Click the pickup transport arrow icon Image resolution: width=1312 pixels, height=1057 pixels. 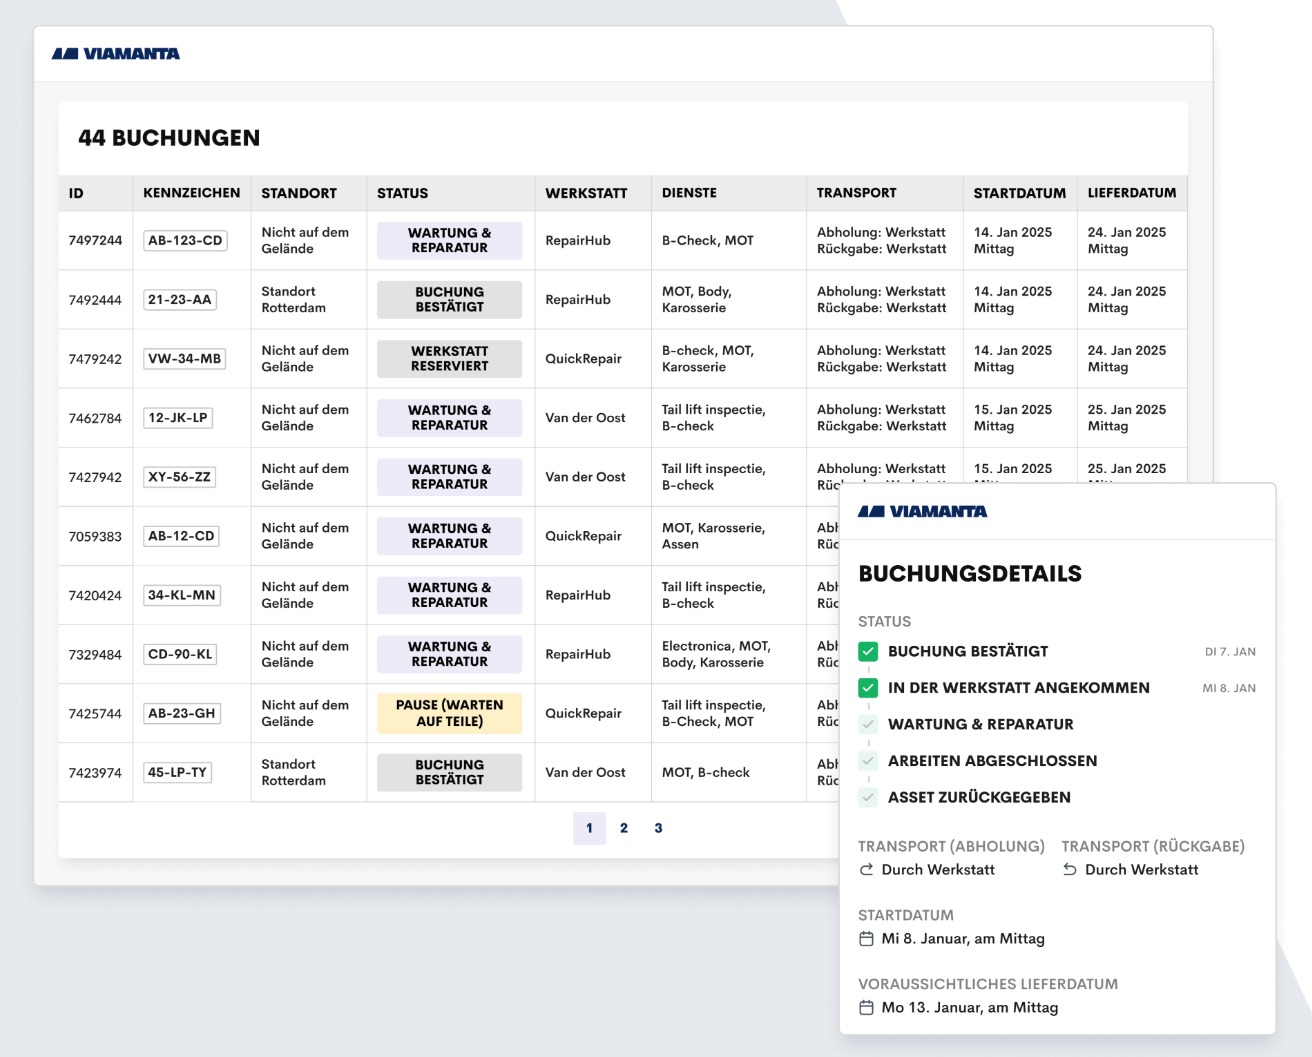[x=866, y=870]
